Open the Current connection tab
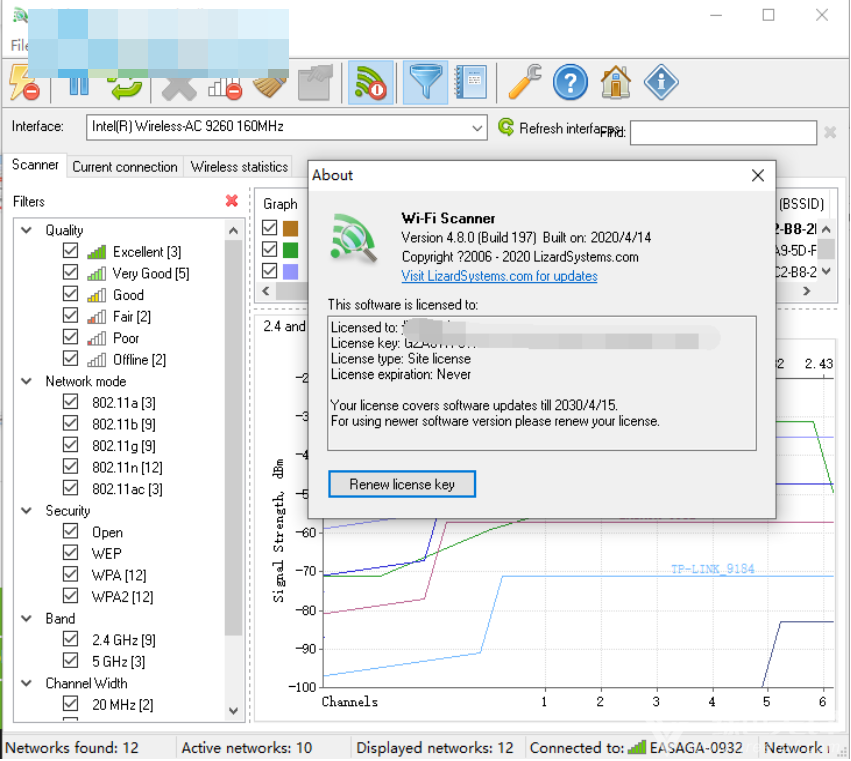Image resolution: width=851 pixels, height=761 pixels. pos(125,167)
